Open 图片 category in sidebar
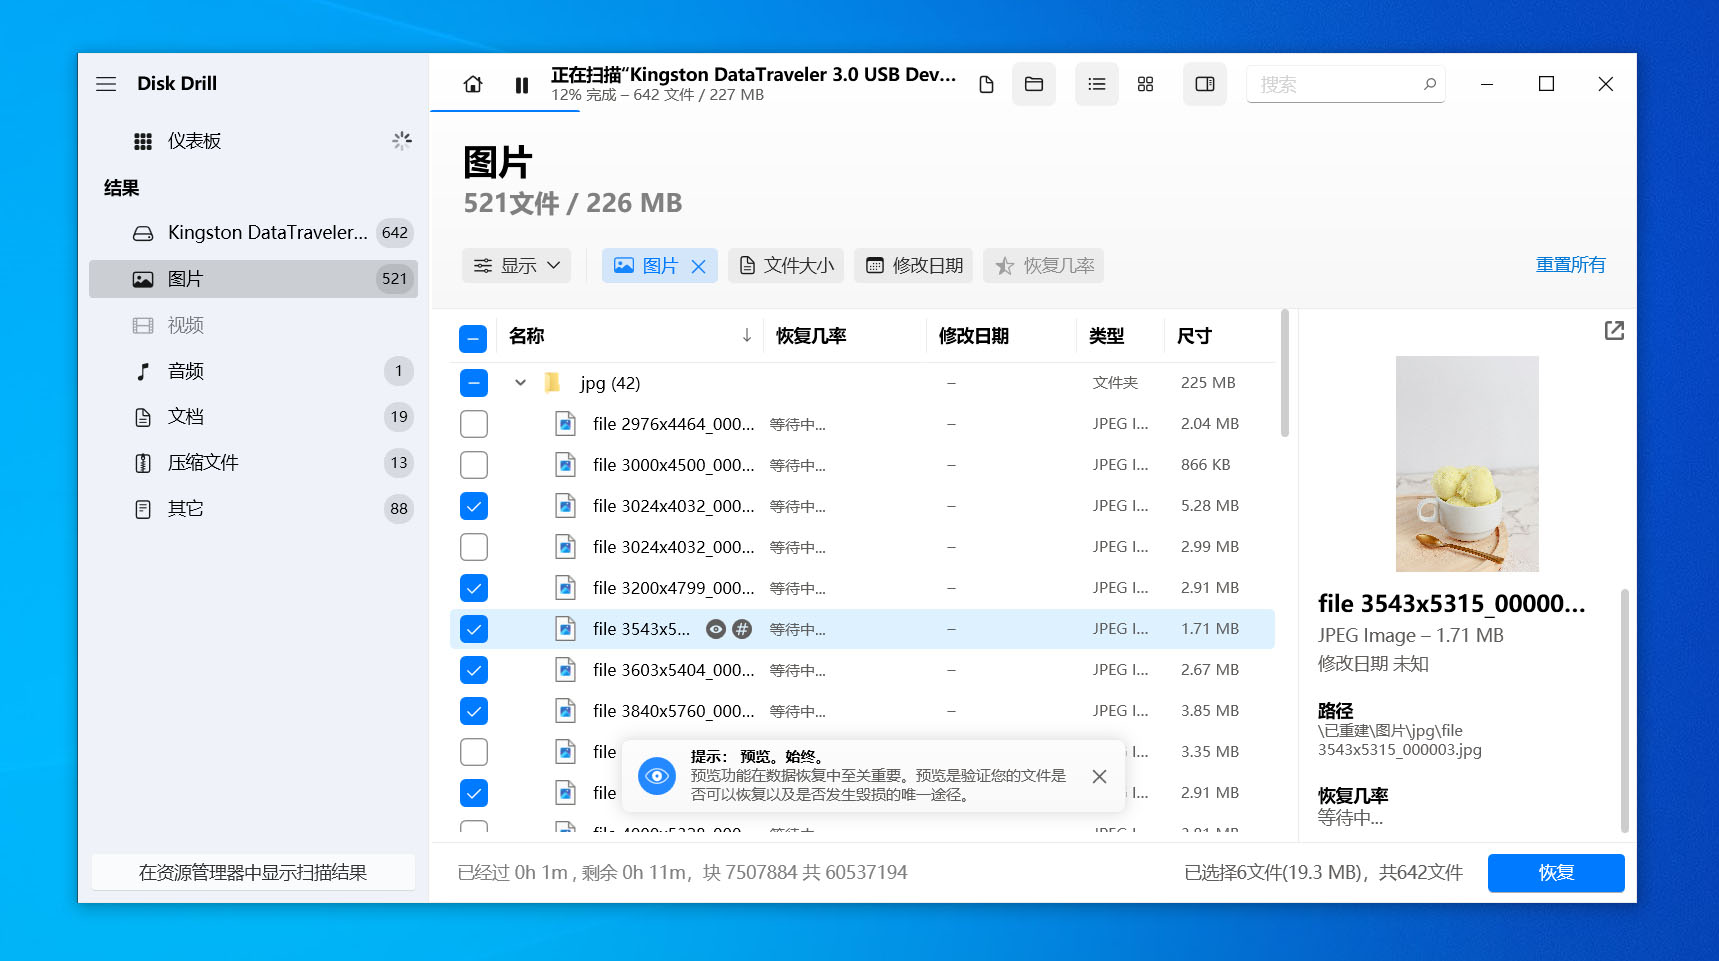 pyautogui.click(x=254, y=279)
